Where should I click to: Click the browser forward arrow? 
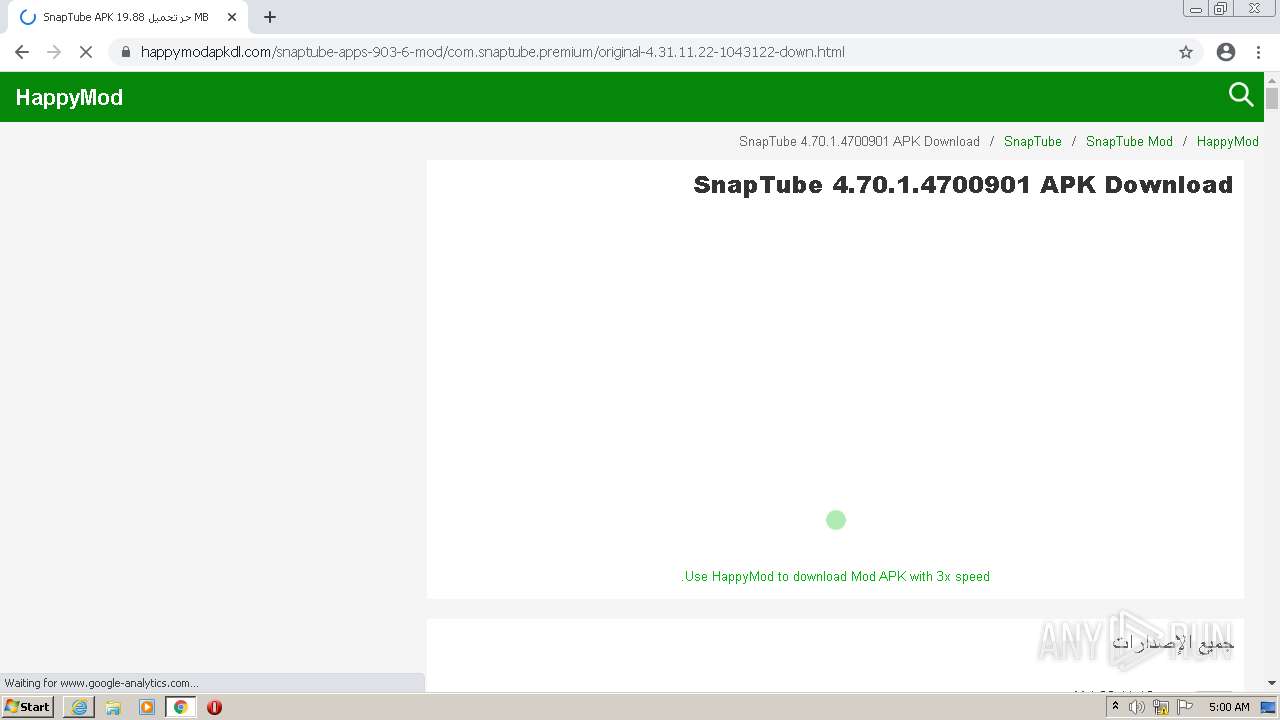[x=54, y=52]
